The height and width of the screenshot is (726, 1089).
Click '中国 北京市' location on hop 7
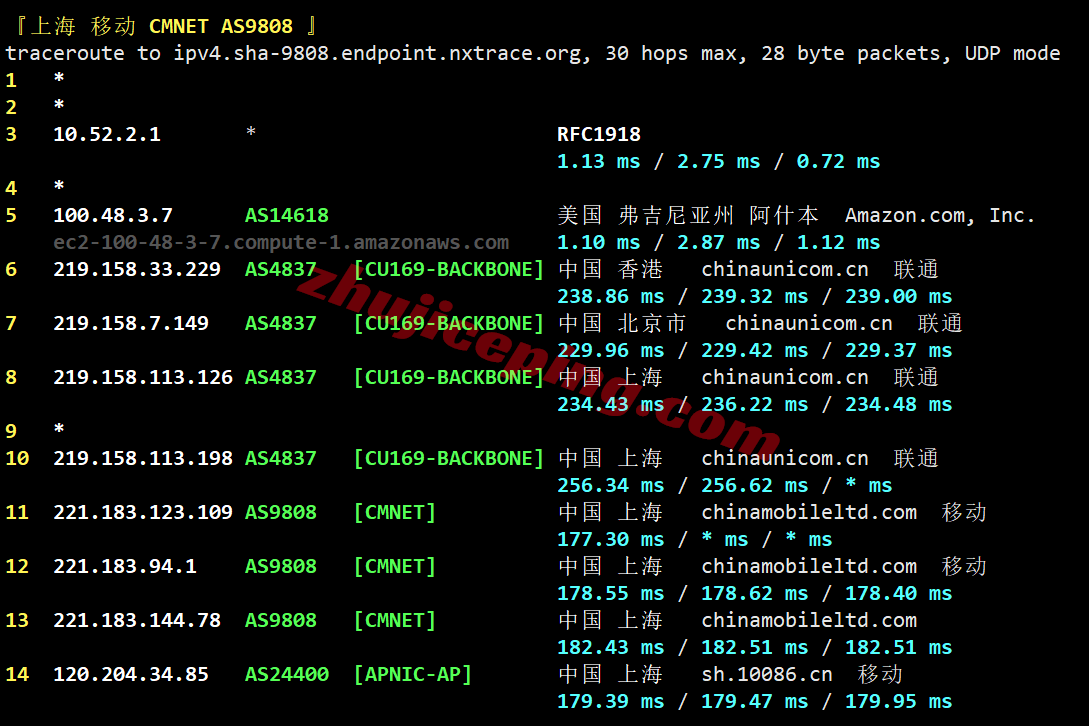622,324
